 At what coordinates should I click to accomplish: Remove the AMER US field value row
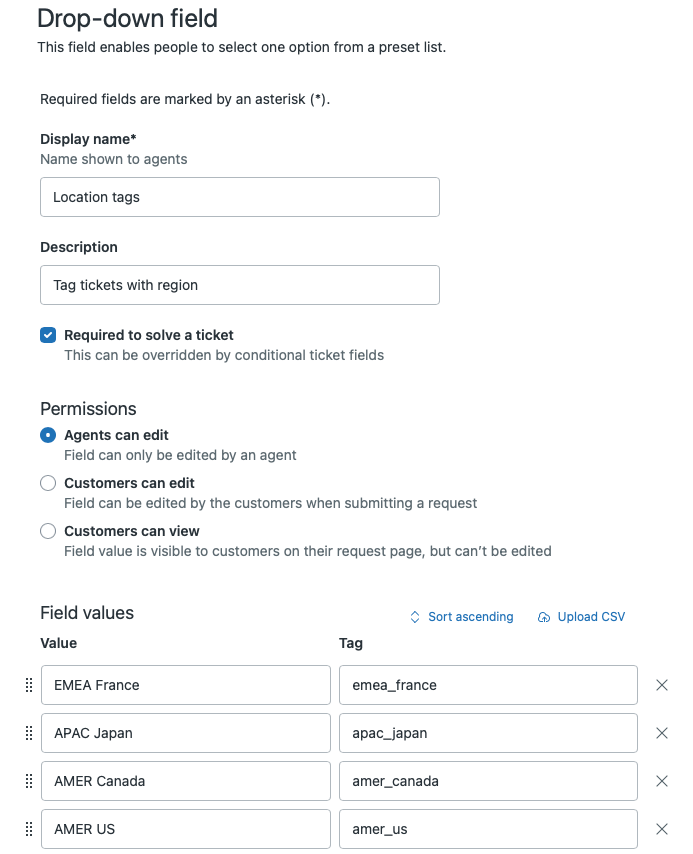[x=661, y=829]
